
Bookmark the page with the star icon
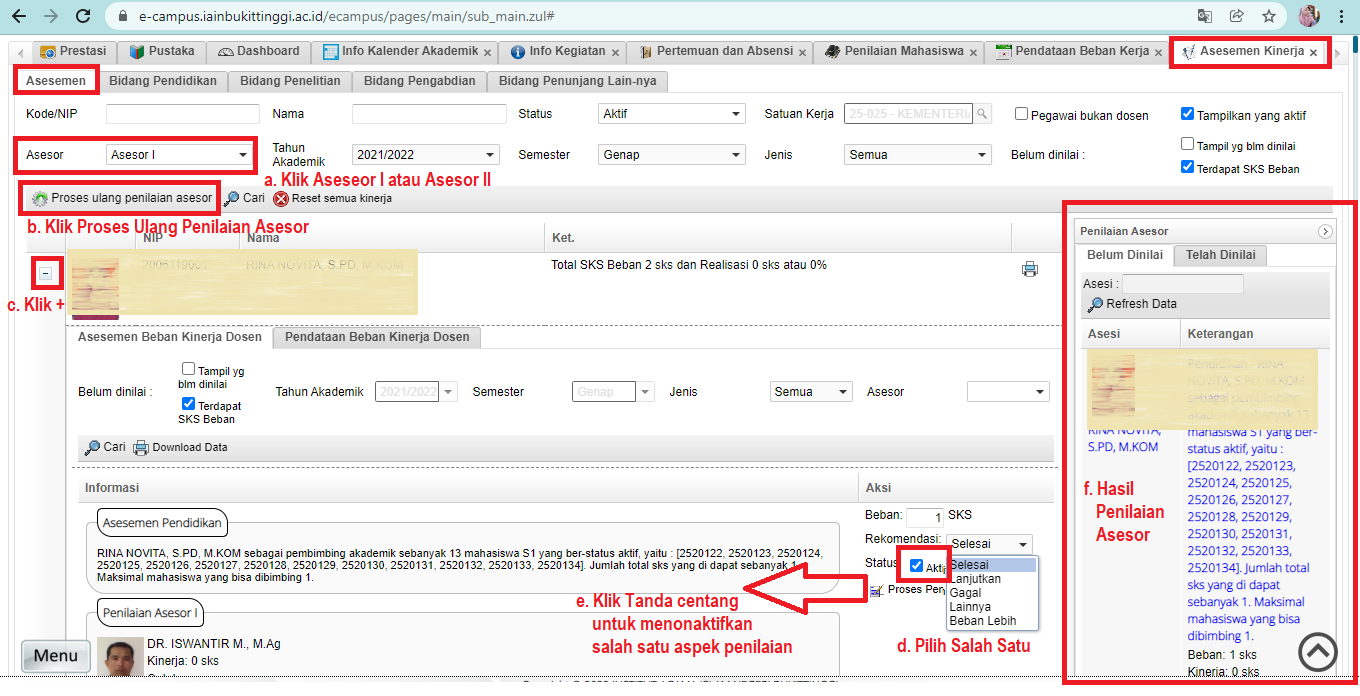1268,16
